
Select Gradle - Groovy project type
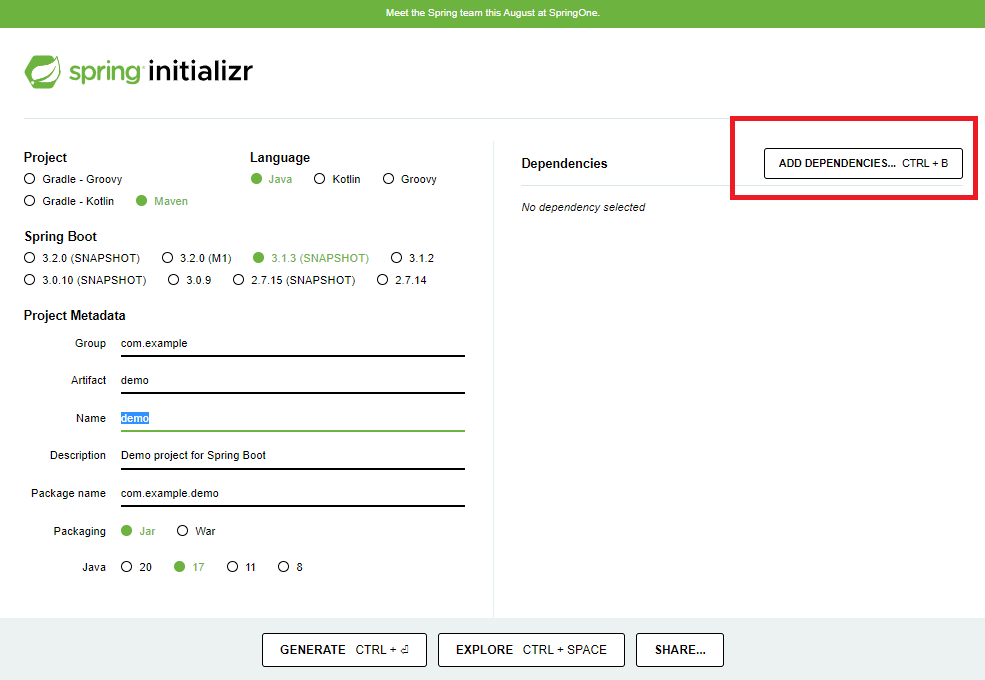(x=73, y=179)
